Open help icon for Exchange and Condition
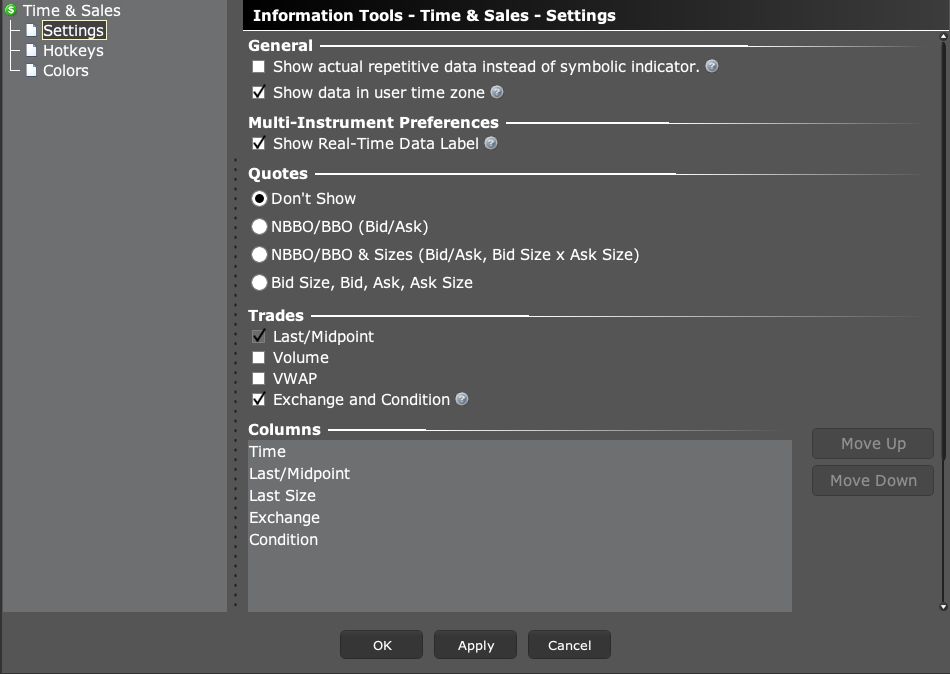 click(462, 399)
